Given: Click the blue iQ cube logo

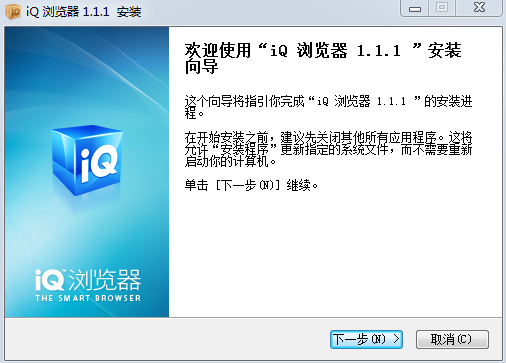Looking at the screenshot, I should [88, 160].
